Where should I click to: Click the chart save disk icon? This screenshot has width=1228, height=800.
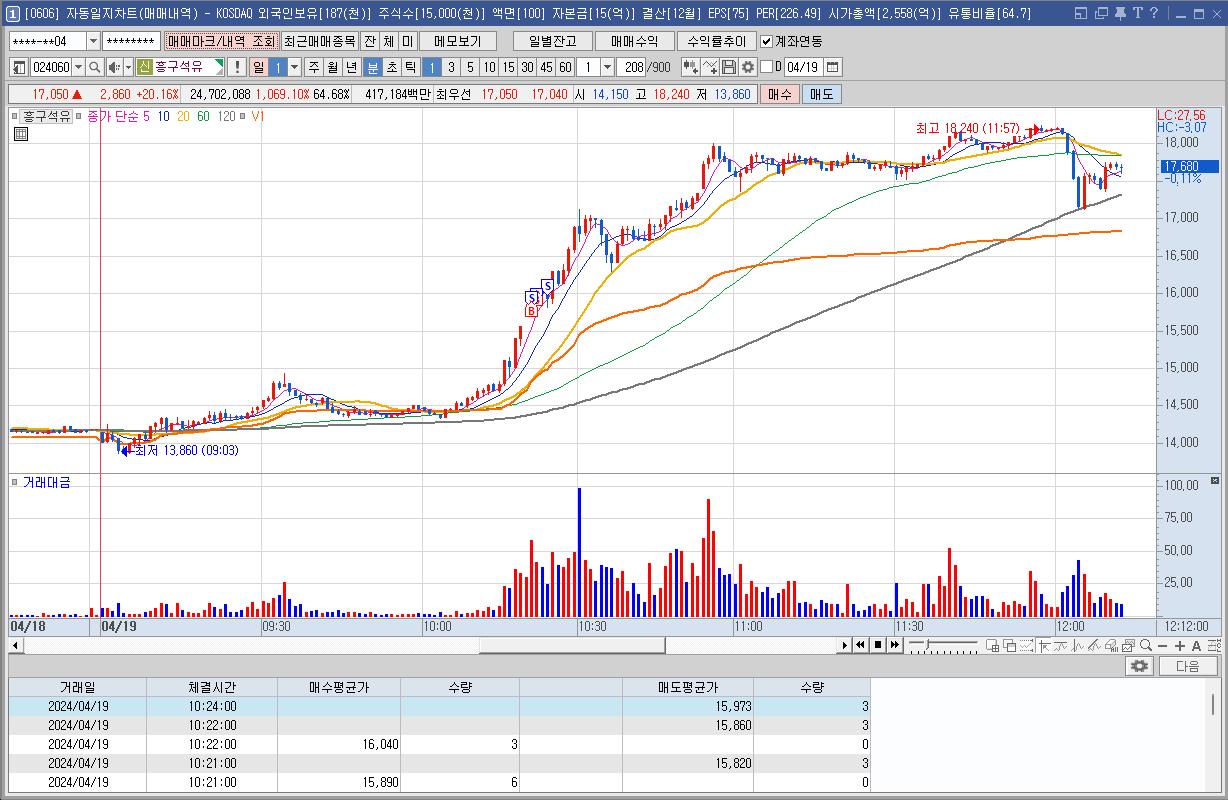point(729,67)
